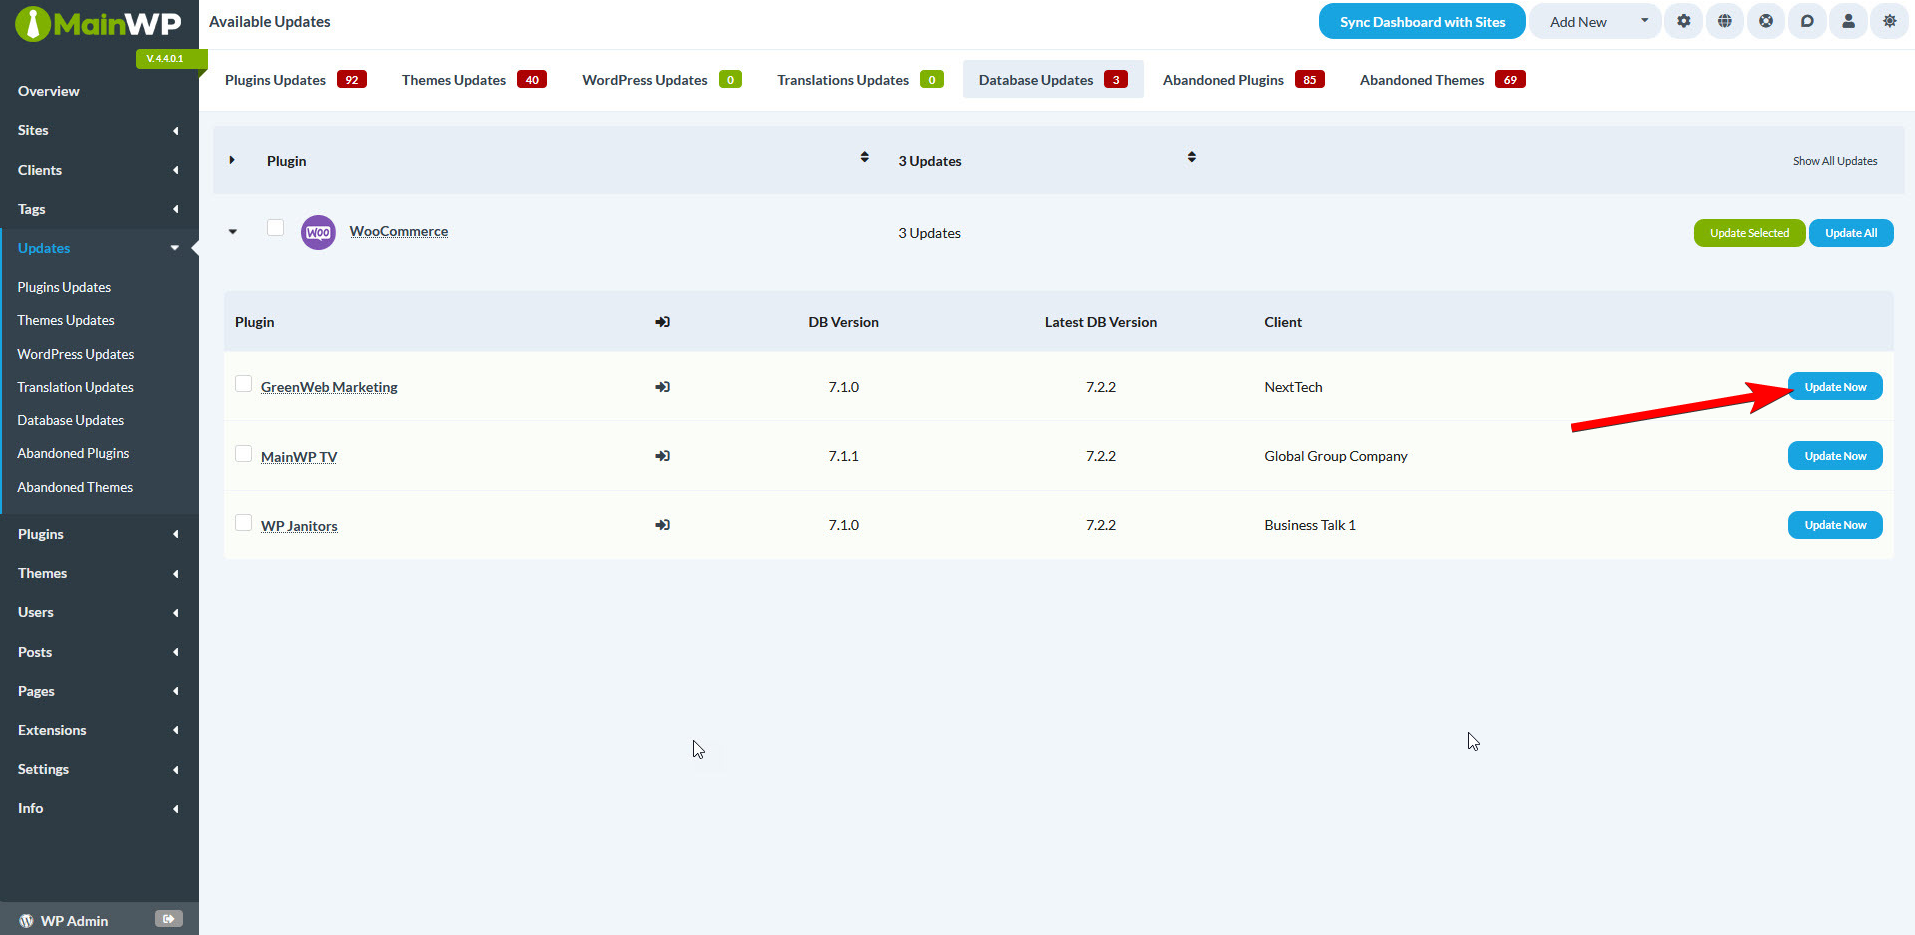1915x935 pixels.
Task: Open settings gear icon in top bar
Action: click(x=1684, y=21)
